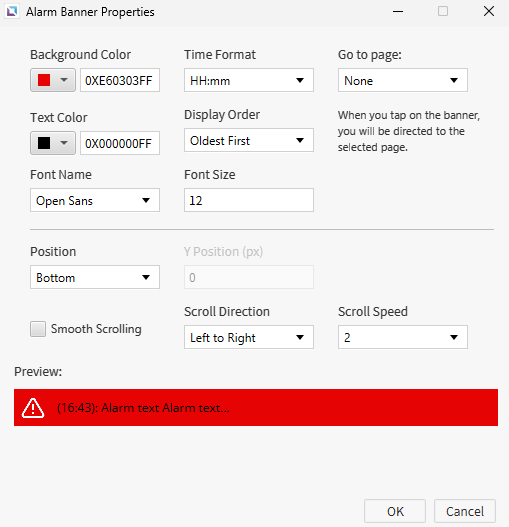Click the alarm warning triangle icon in preview
This screenshot has width=509, height=527.
tap(33, 408)
